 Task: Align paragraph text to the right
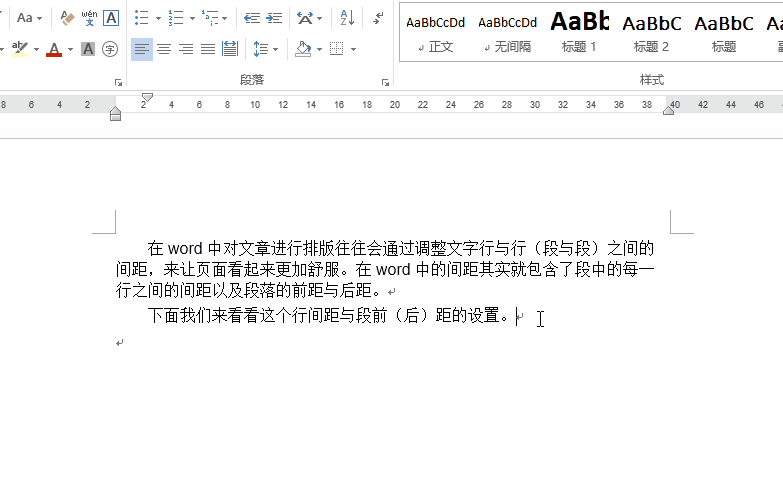pyautogui.click(x=185, y=49)
